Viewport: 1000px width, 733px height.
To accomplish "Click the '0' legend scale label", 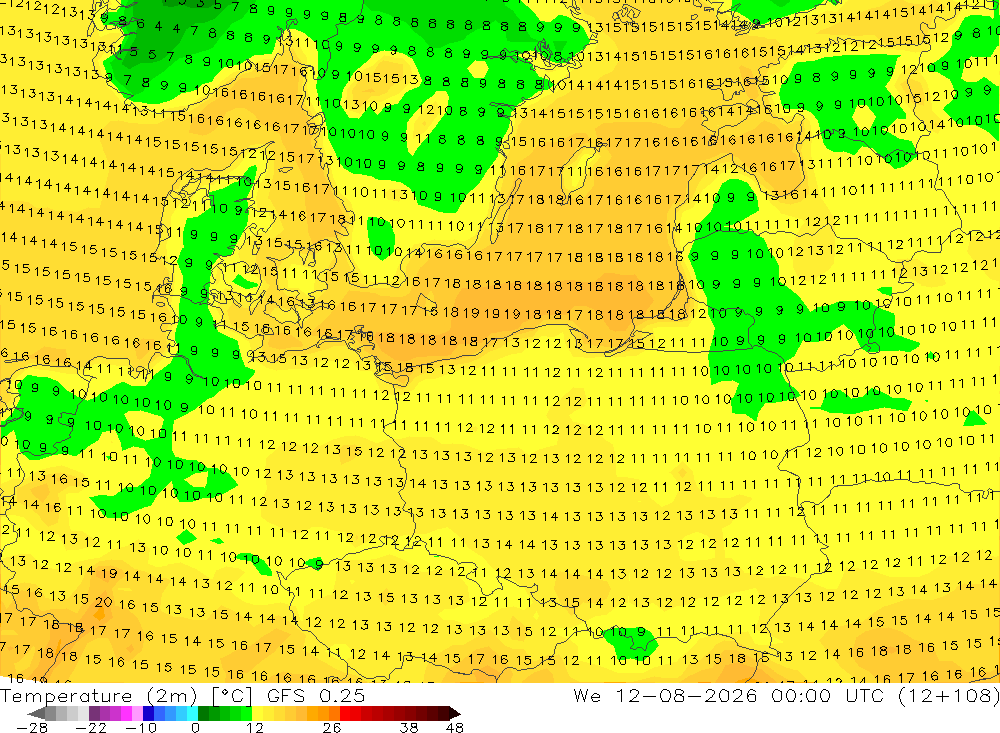I will click(x=196, y=727).
